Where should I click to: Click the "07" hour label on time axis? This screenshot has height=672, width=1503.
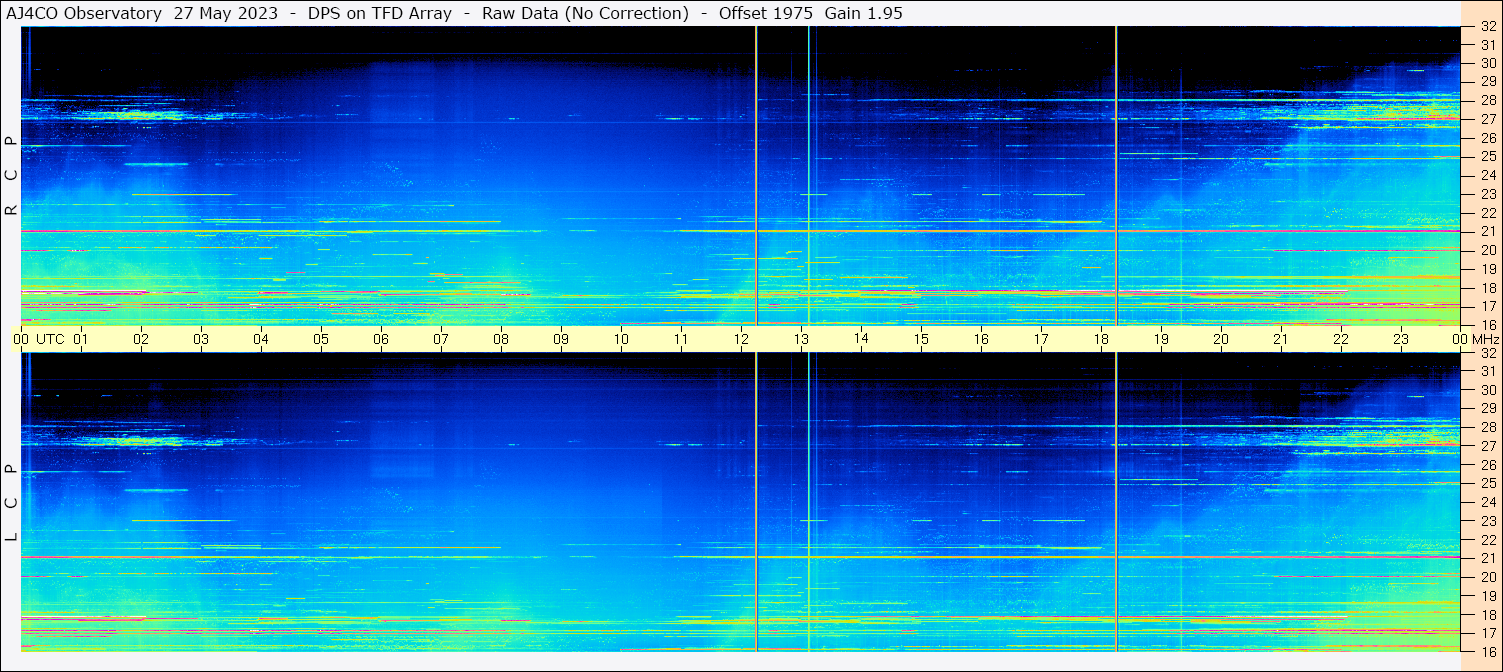441,339
